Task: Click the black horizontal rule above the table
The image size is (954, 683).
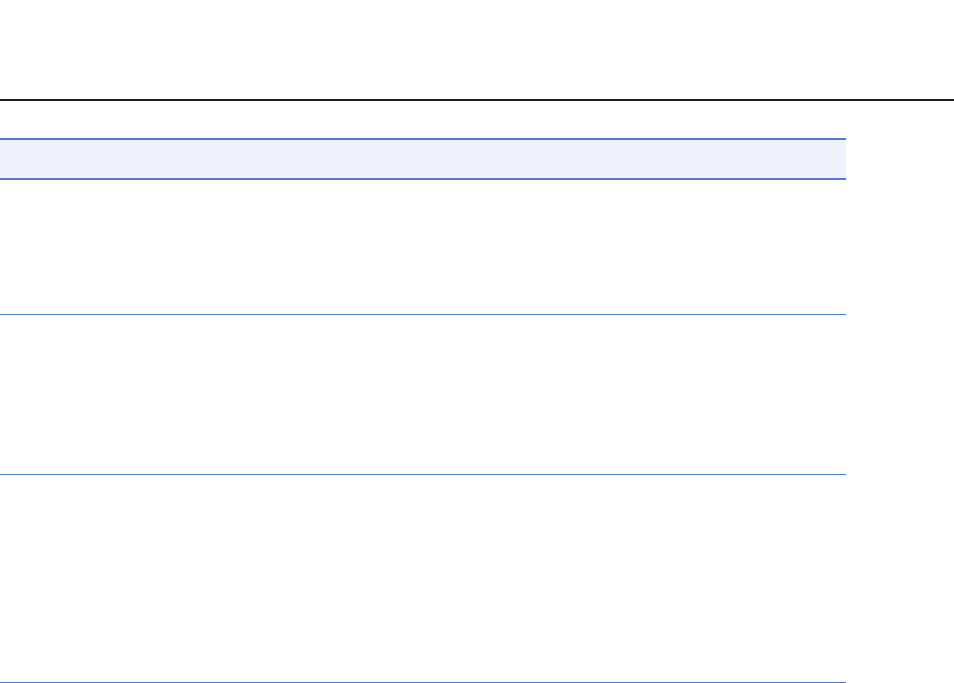Action: [477, 100]
